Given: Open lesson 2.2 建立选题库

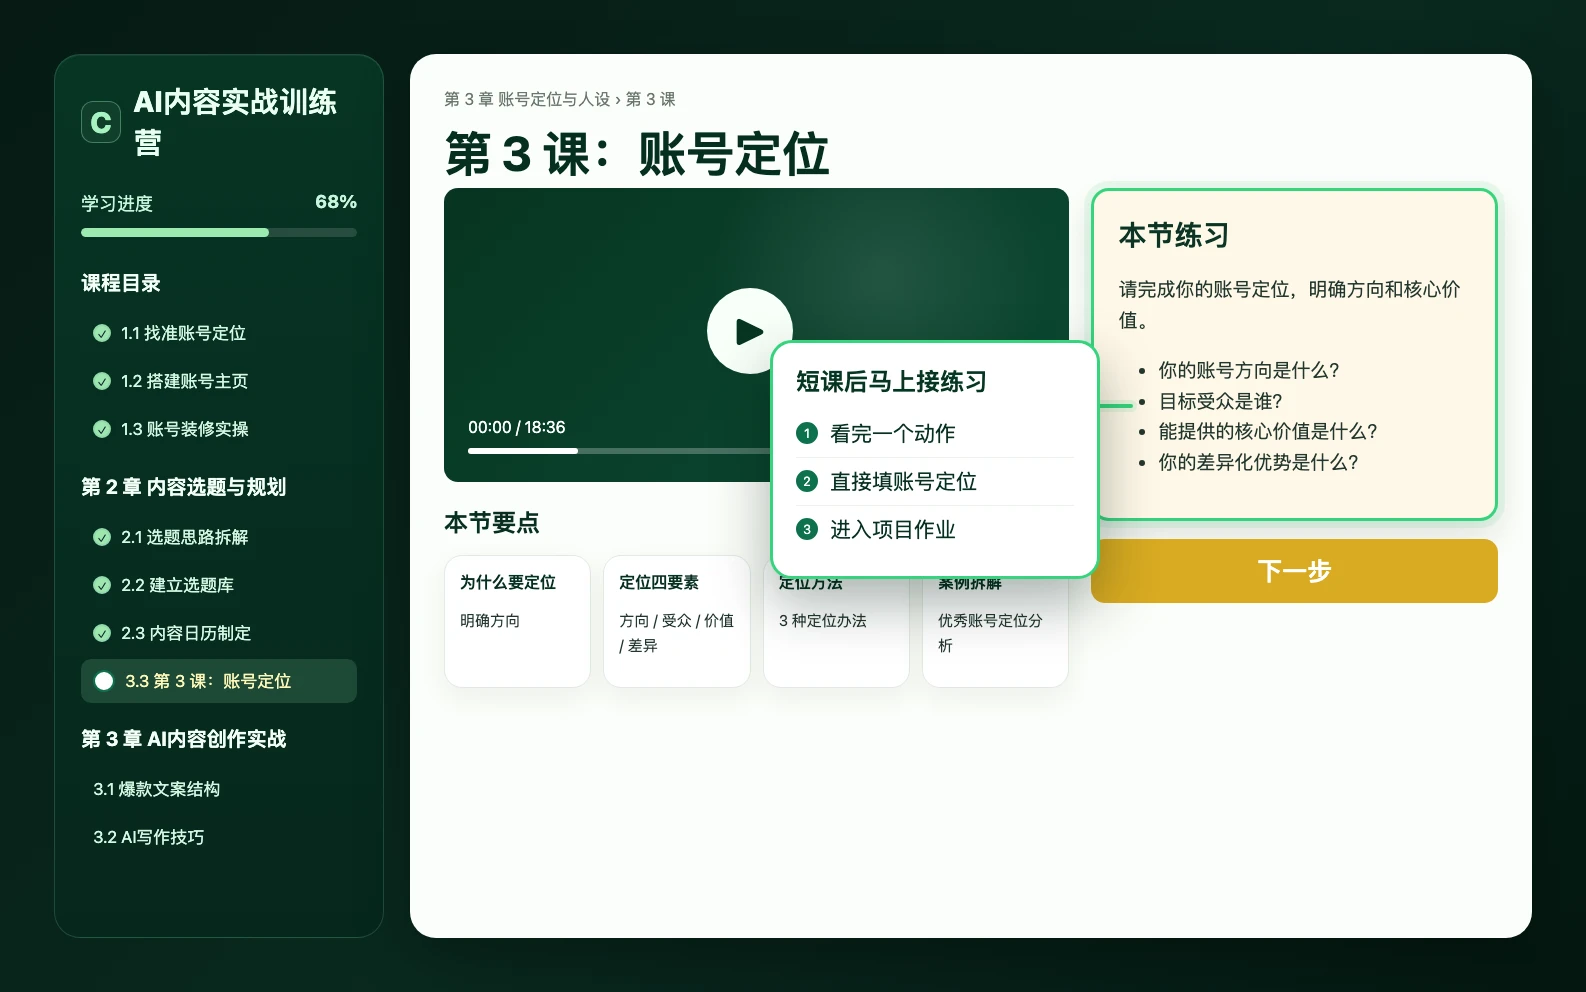Looking at the screenshot, I should [219, 585].
